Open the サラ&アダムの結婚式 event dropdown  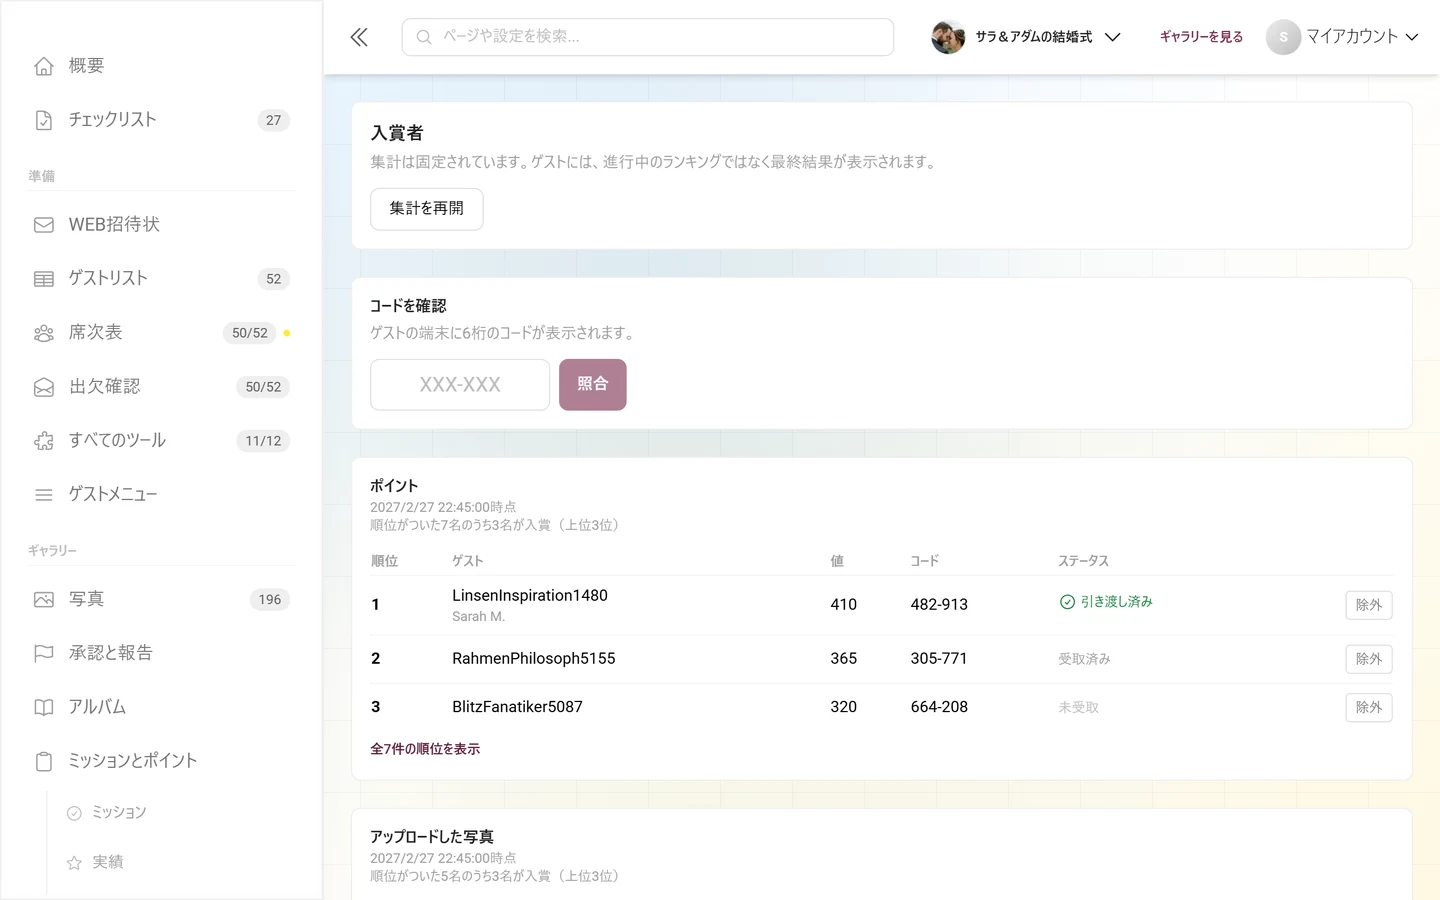pyautogui.click(x=1026, y=37)
